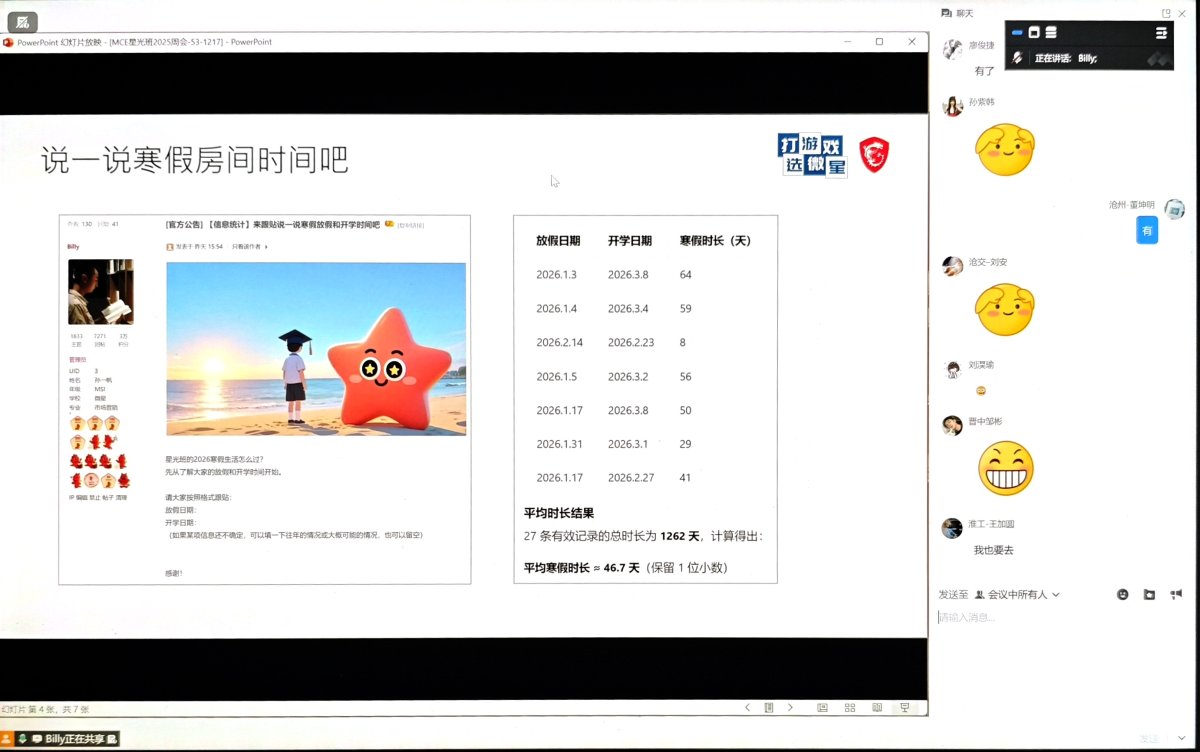Click the 发送 send button
The height and width of the screenshot is (752, 1200).
pos(1150,739)
